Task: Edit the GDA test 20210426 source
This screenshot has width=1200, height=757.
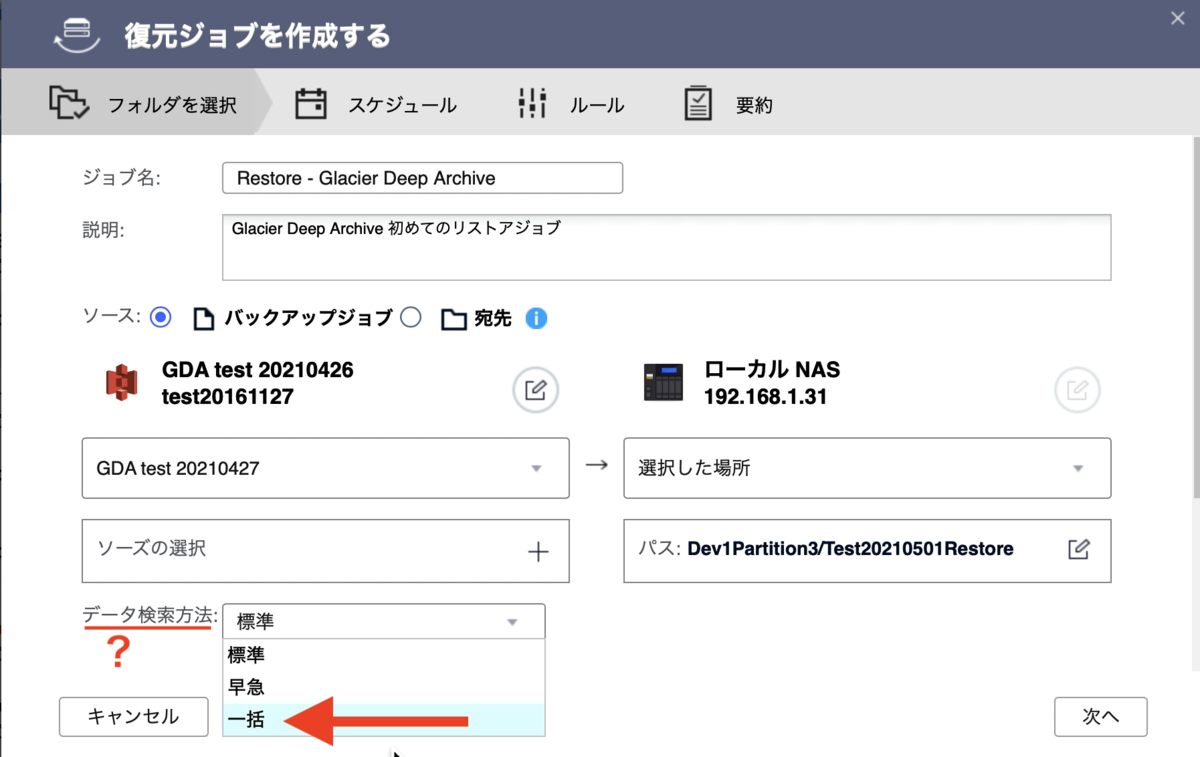Action: (536, 390)
